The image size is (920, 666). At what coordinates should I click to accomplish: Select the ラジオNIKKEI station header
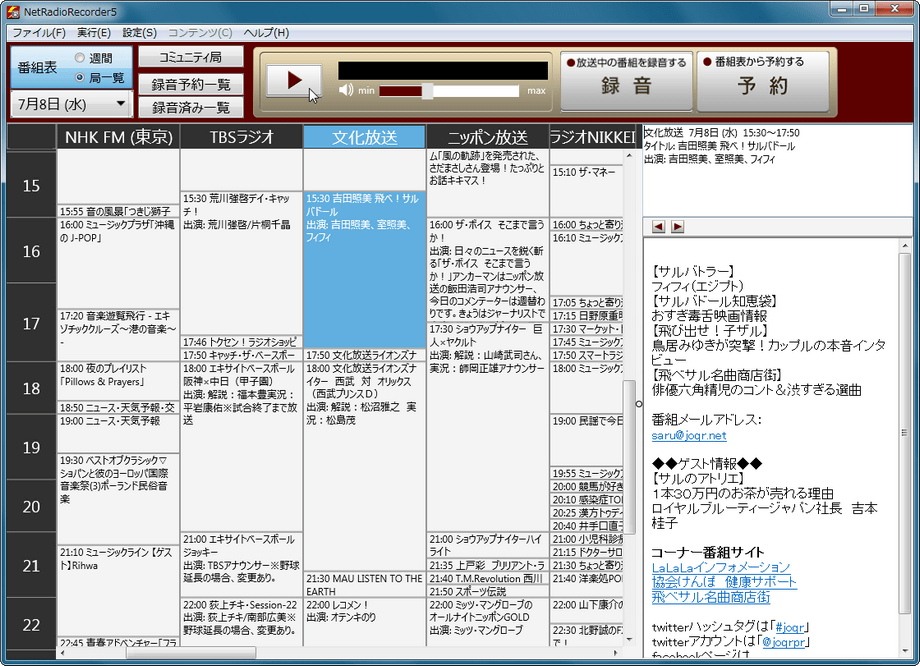pos(593,137)
